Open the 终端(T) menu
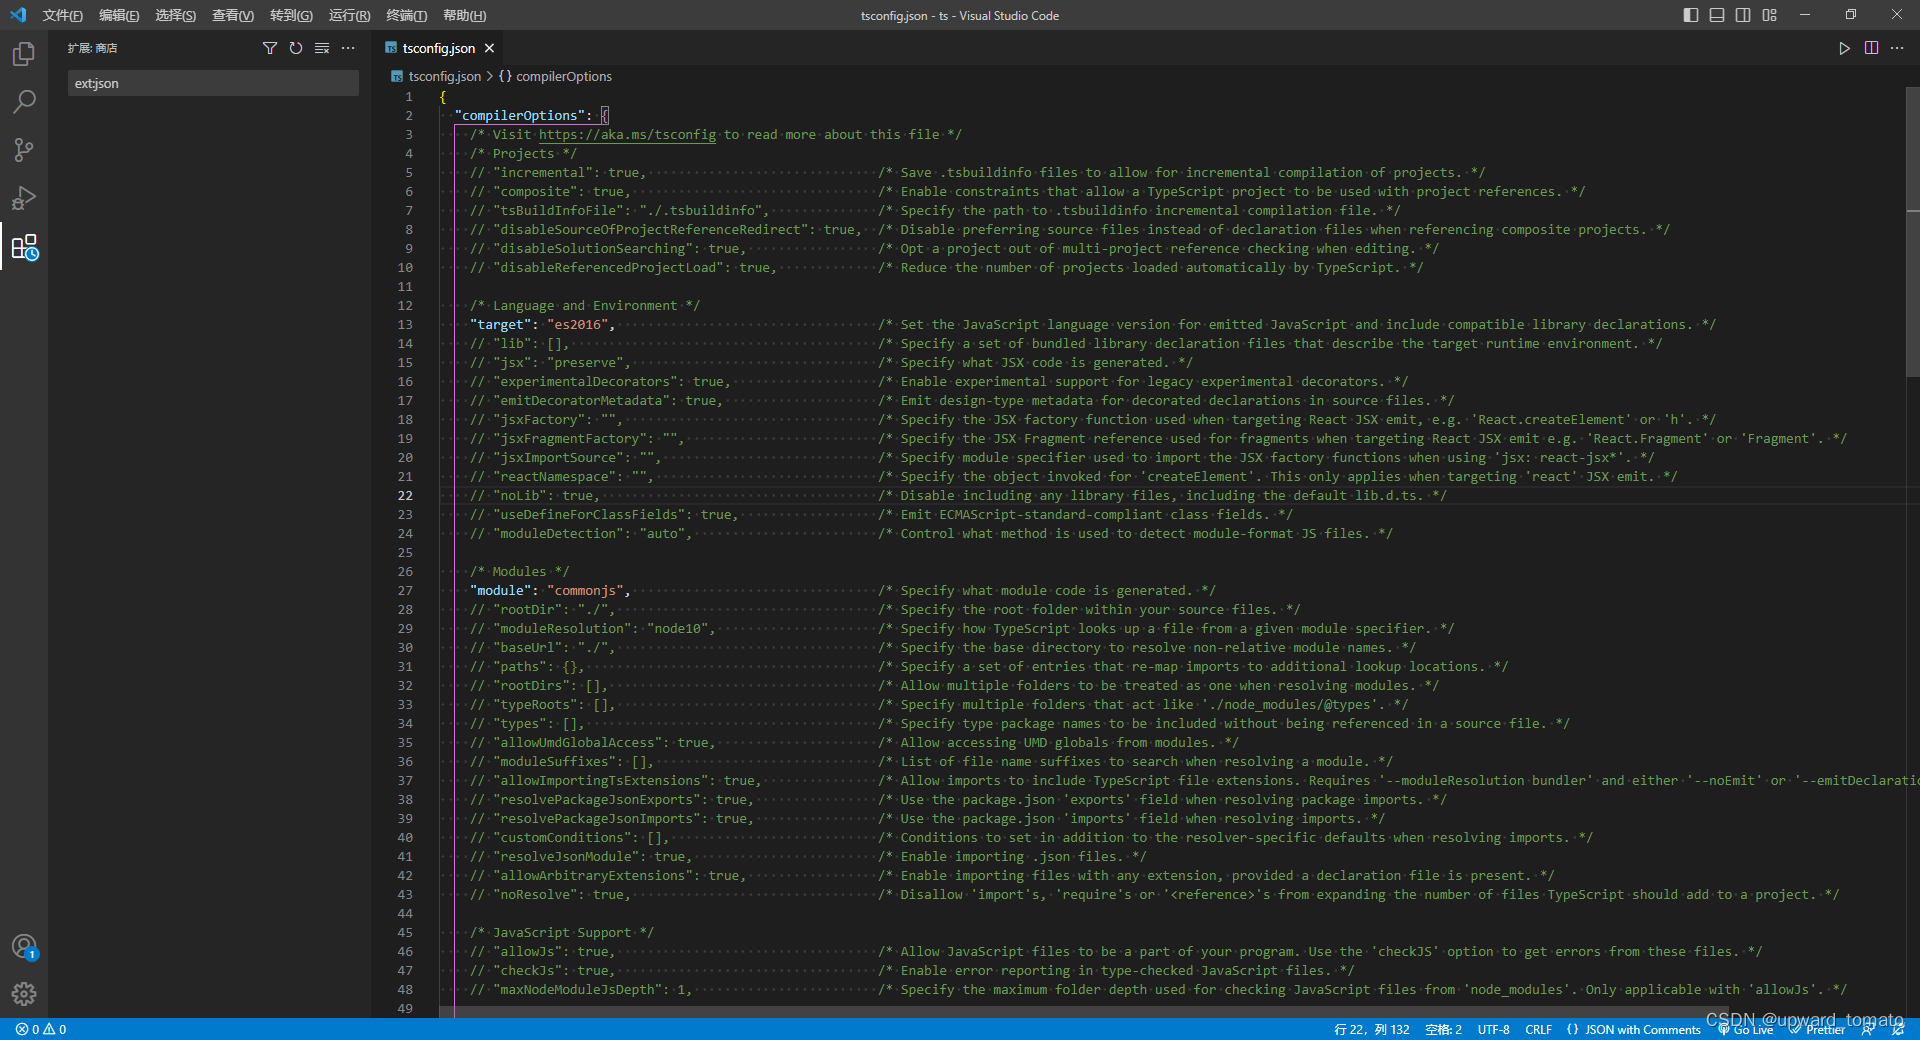Viewport: 1920px width, 1040px height. tap(406, 15)
